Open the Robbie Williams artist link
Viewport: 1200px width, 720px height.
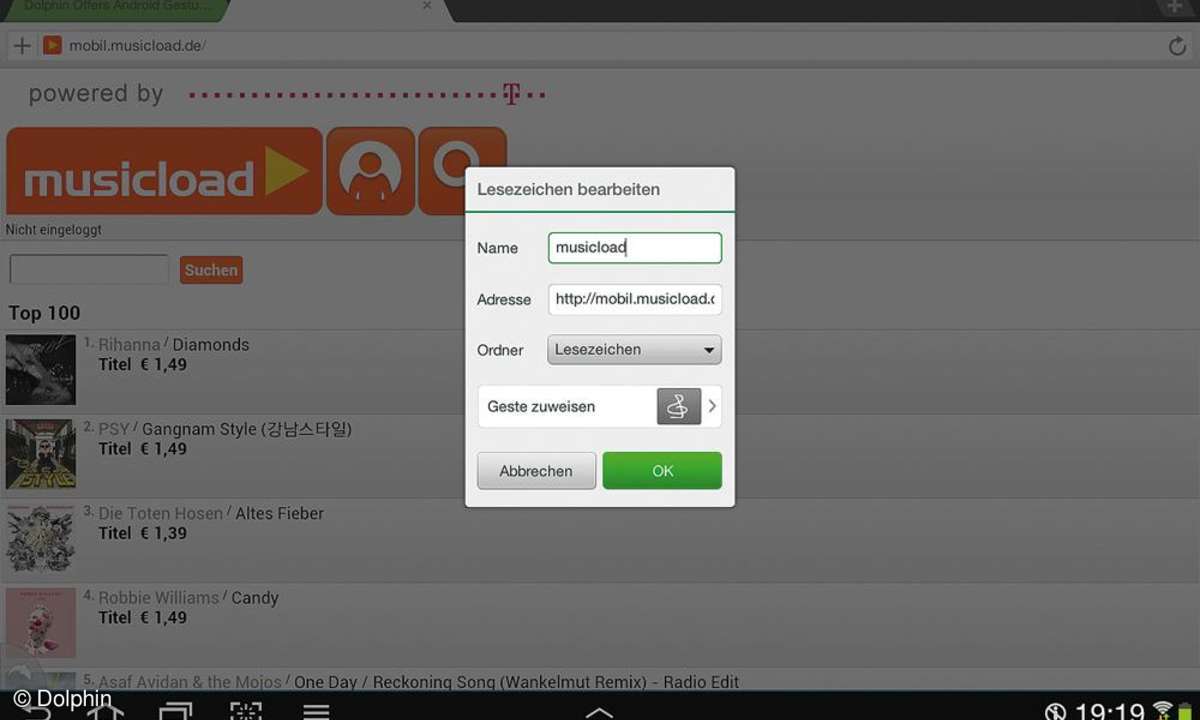[158, 598]
